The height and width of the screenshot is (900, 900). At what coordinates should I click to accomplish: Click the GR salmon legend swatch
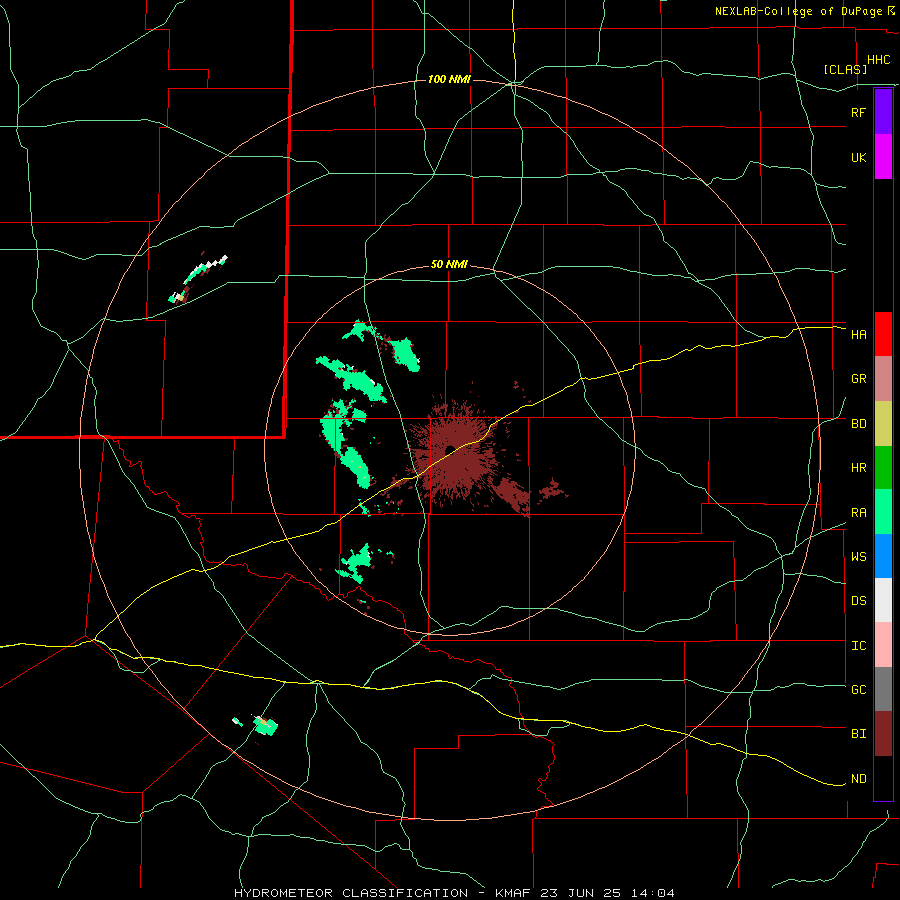point(883,379)
